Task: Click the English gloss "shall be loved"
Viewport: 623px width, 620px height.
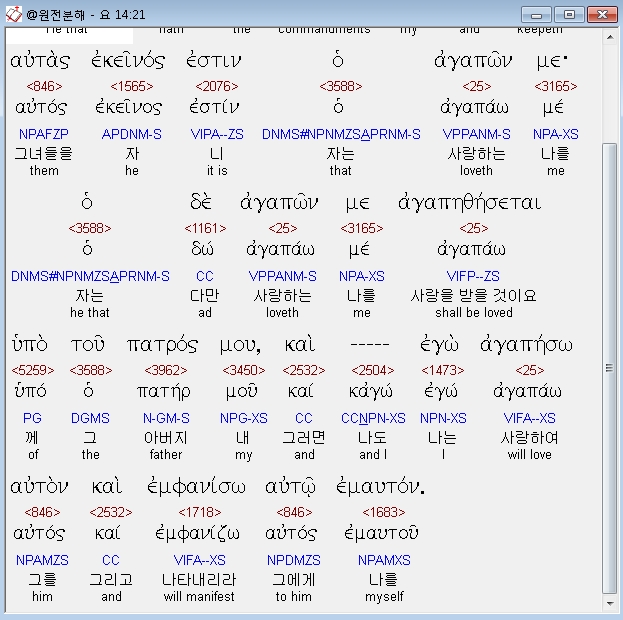Action: click(x=474, y=313)
